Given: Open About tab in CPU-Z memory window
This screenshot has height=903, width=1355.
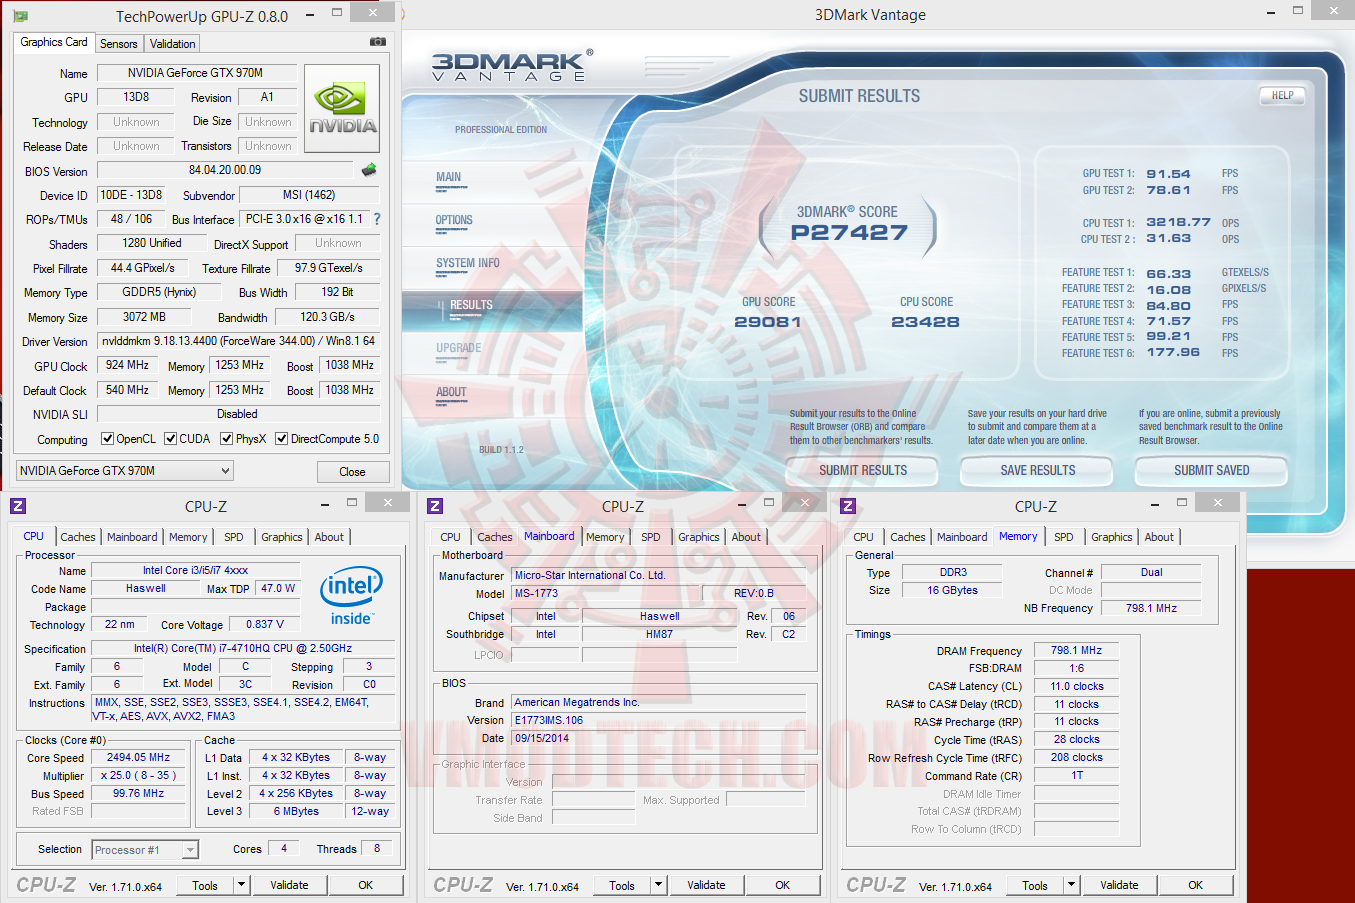Looking at the screenshot, I should coord(1159,537).
